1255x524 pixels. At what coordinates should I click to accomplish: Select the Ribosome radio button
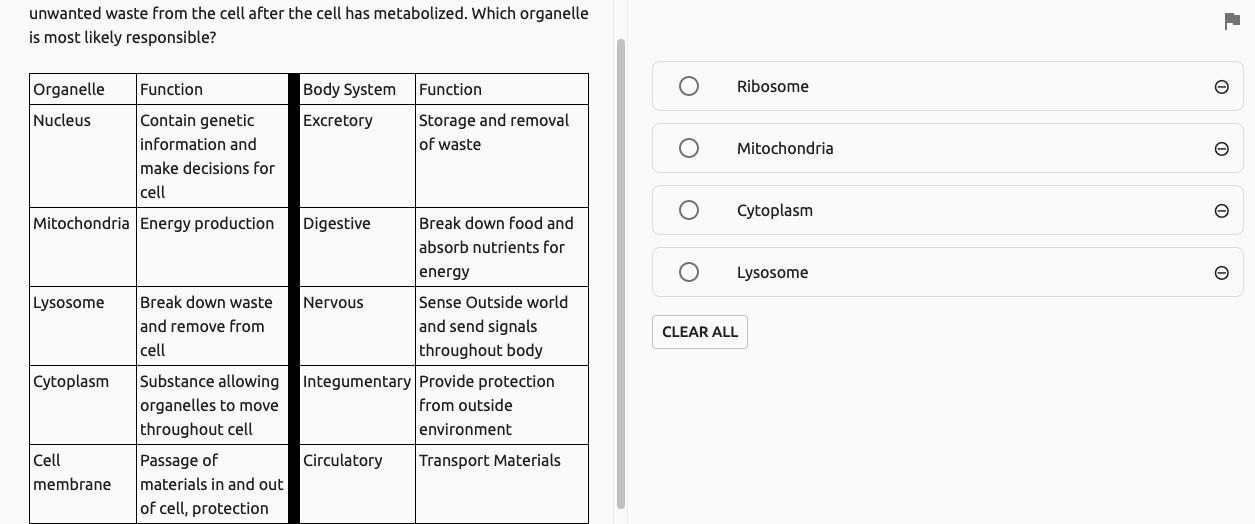coord(689,86)
